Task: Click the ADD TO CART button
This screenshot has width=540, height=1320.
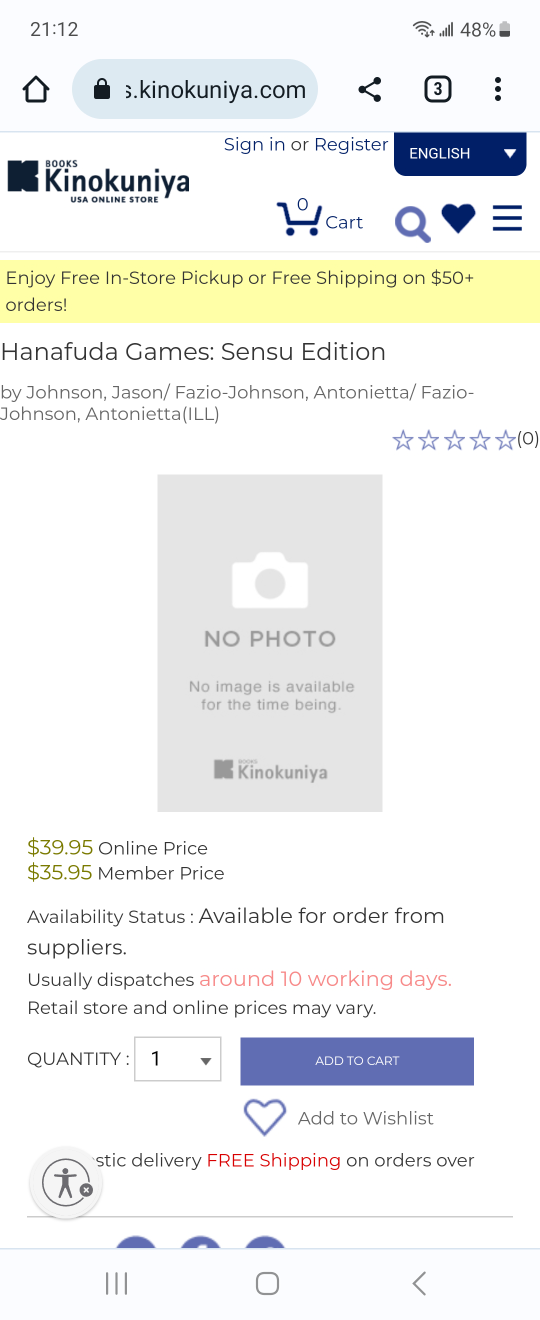Action: pos(357,1061)
